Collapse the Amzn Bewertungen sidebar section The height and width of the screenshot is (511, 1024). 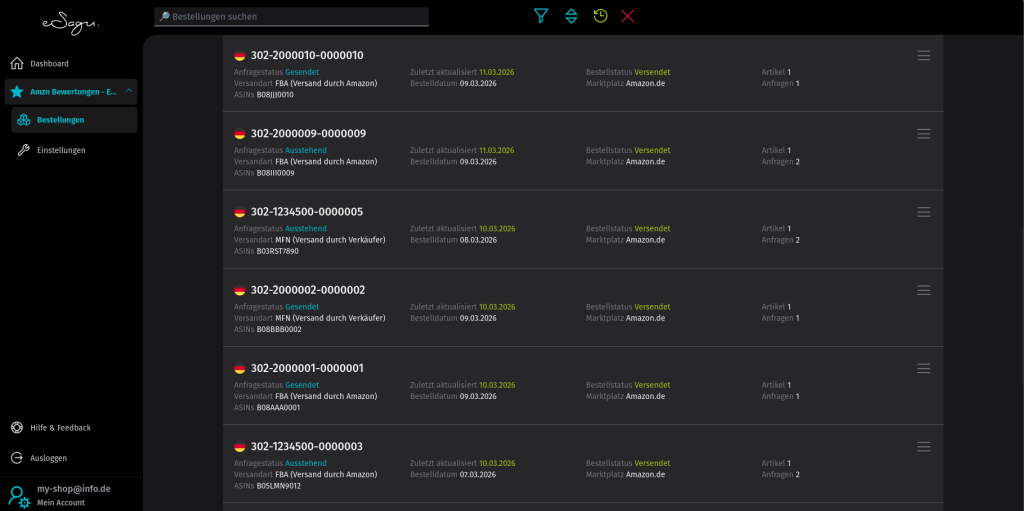(x=129, y=92)
